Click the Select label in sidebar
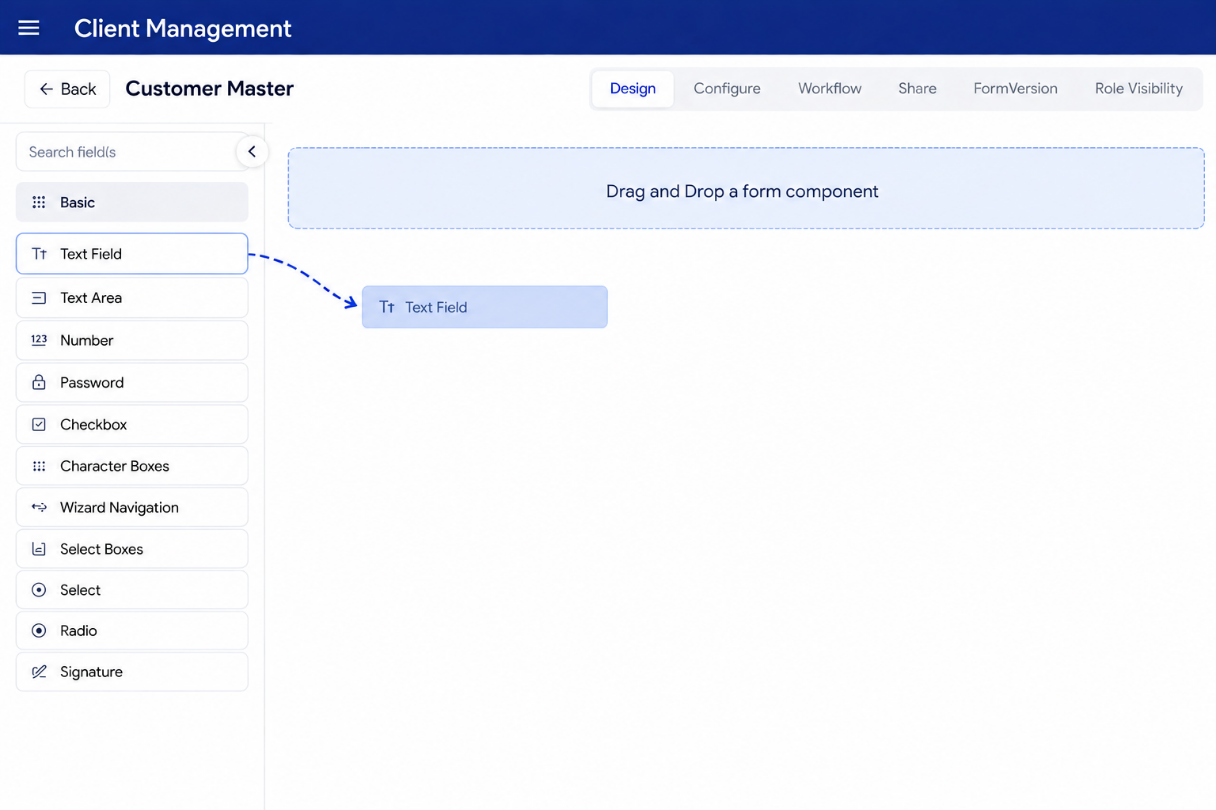This screenshot has width=1216, height=810. [x=80, y=590]
